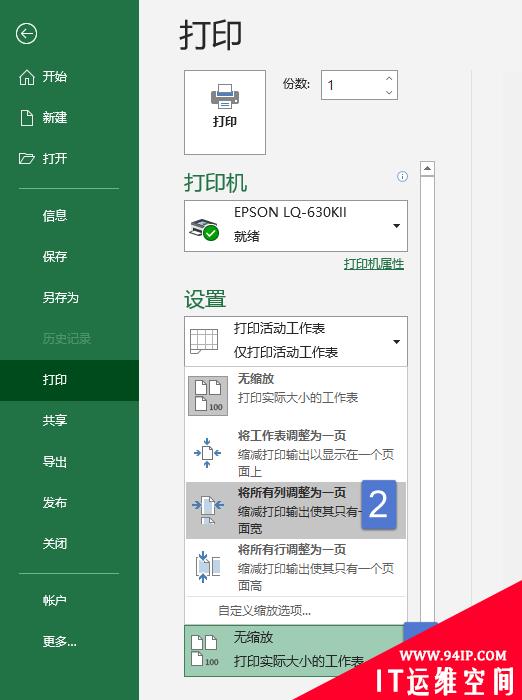Open the 另存为 menu item in sidebar
Viewport: 522px width, 700px height.
coord(61,297)
